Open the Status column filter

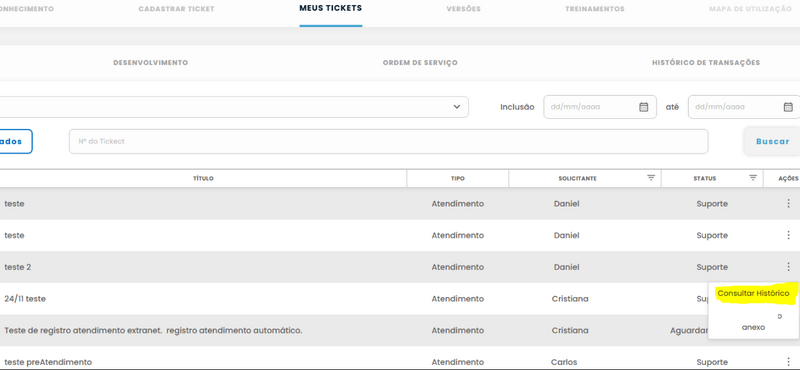[753, 178]
